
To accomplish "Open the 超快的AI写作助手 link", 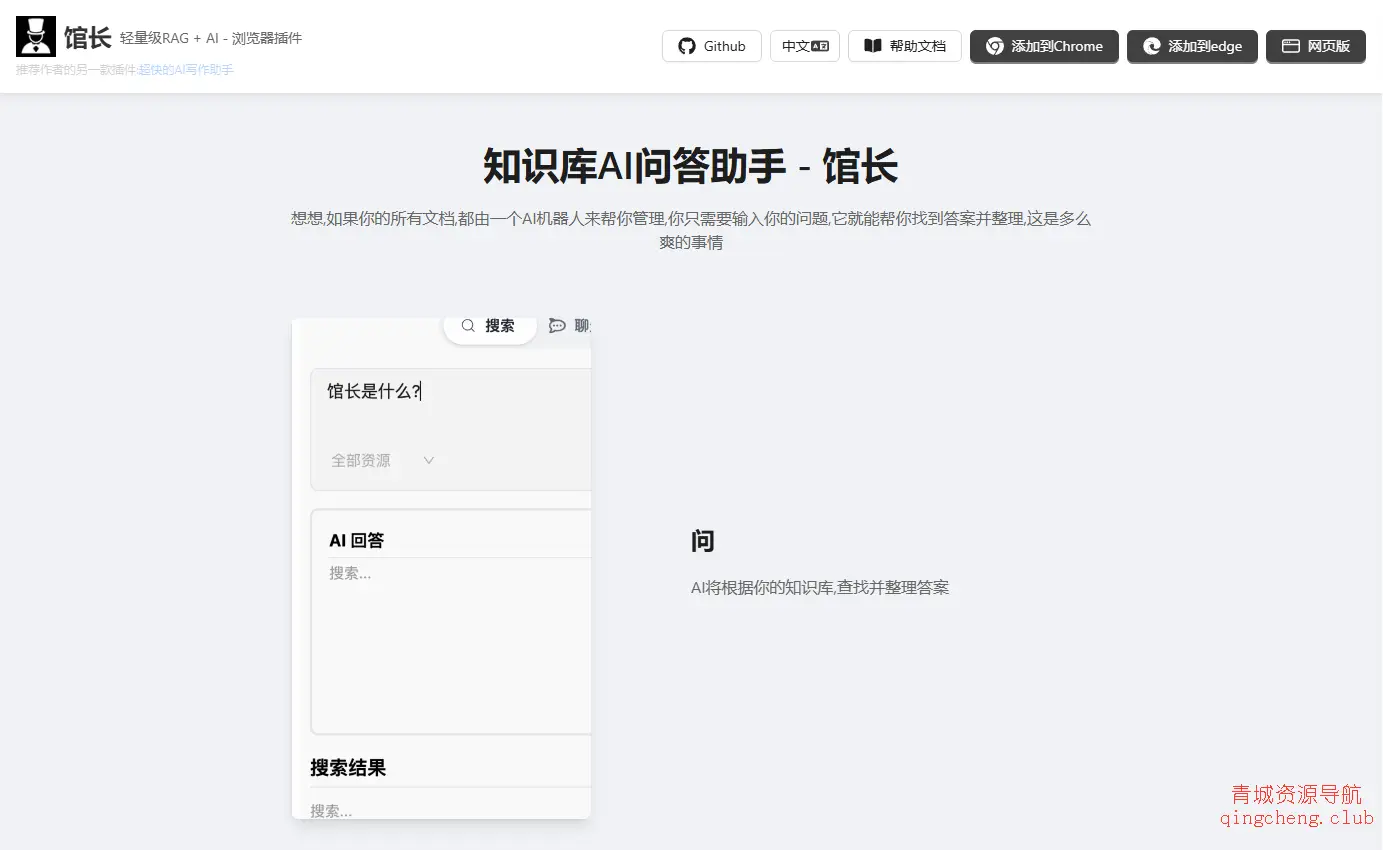I will [186, 70].
